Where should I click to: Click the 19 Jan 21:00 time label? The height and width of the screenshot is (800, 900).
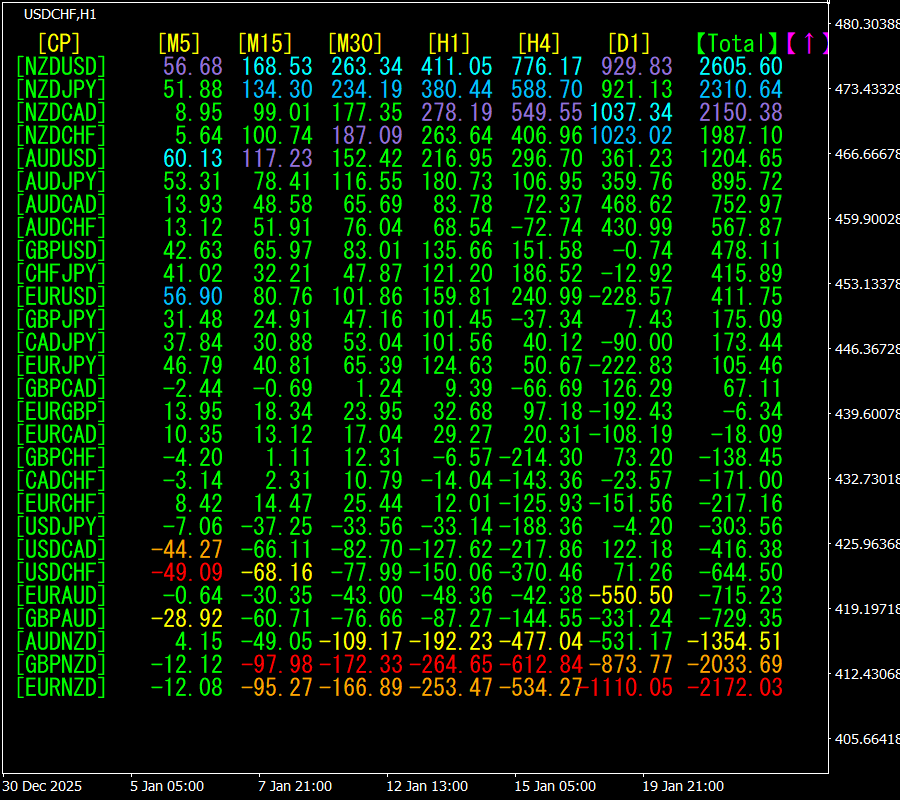coord(683,786)
